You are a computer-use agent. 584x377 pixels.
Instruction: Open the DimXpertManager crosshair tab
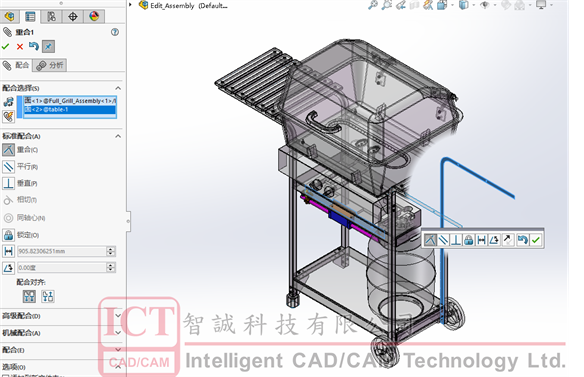[73, 16]
